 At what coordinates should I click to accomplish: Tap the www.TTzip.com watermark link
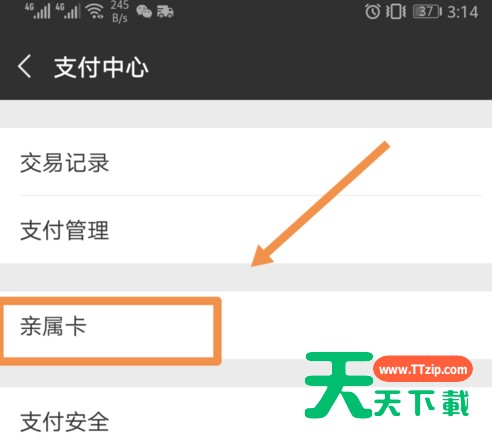[x=423, y=369]
